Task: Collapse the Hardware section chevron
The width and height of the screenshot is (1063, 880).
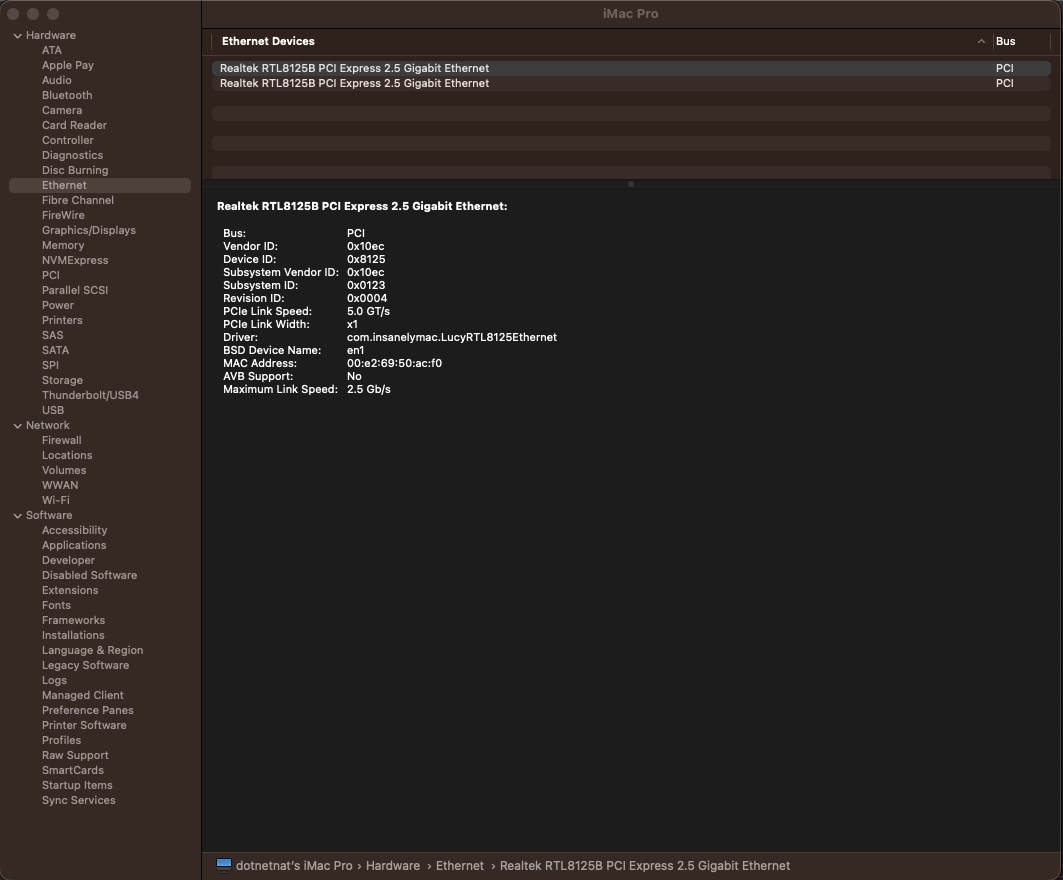Action: pyautogui.click(x=18, y=36)
